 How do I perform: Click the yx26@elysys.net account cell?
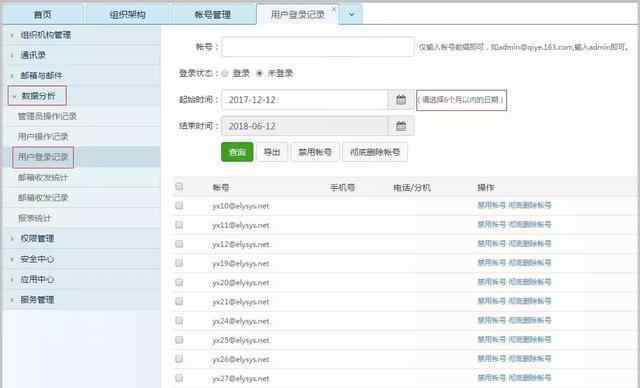pyautogui.click(x=241, y=359)
